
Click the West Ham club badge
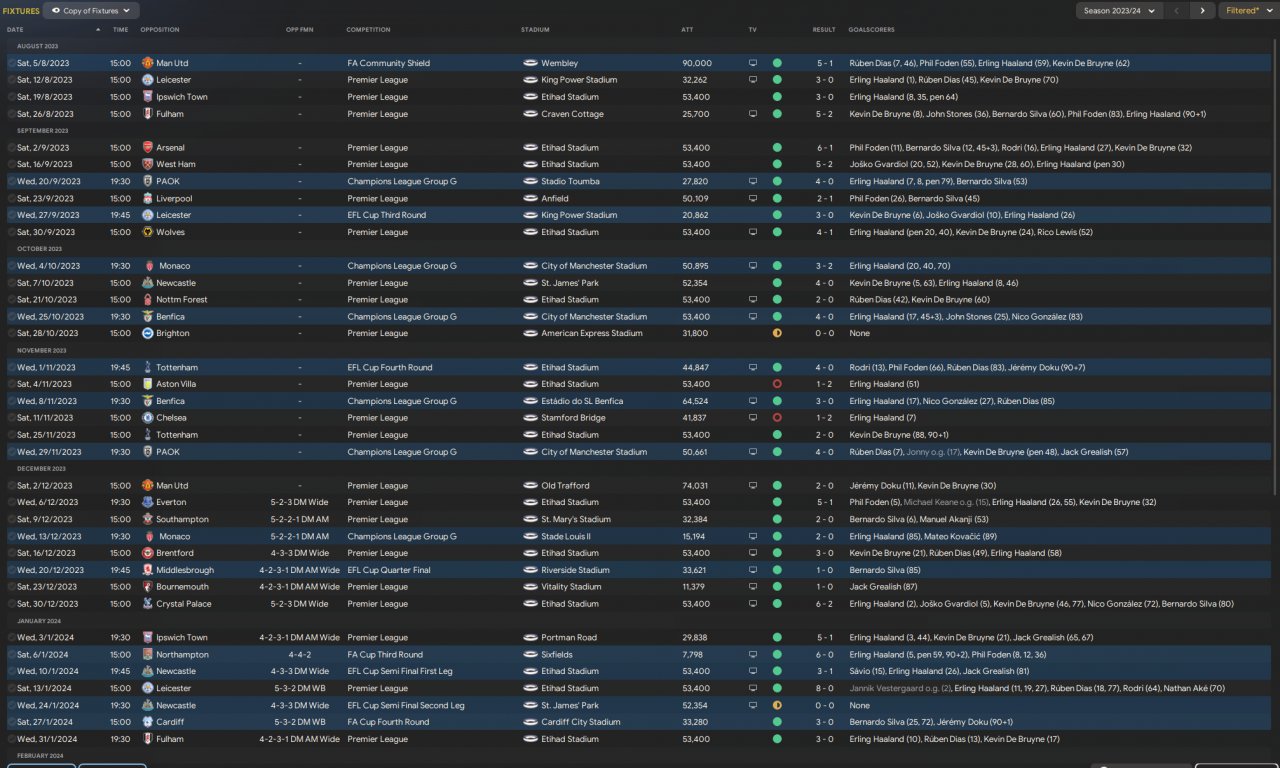point(148,164)
